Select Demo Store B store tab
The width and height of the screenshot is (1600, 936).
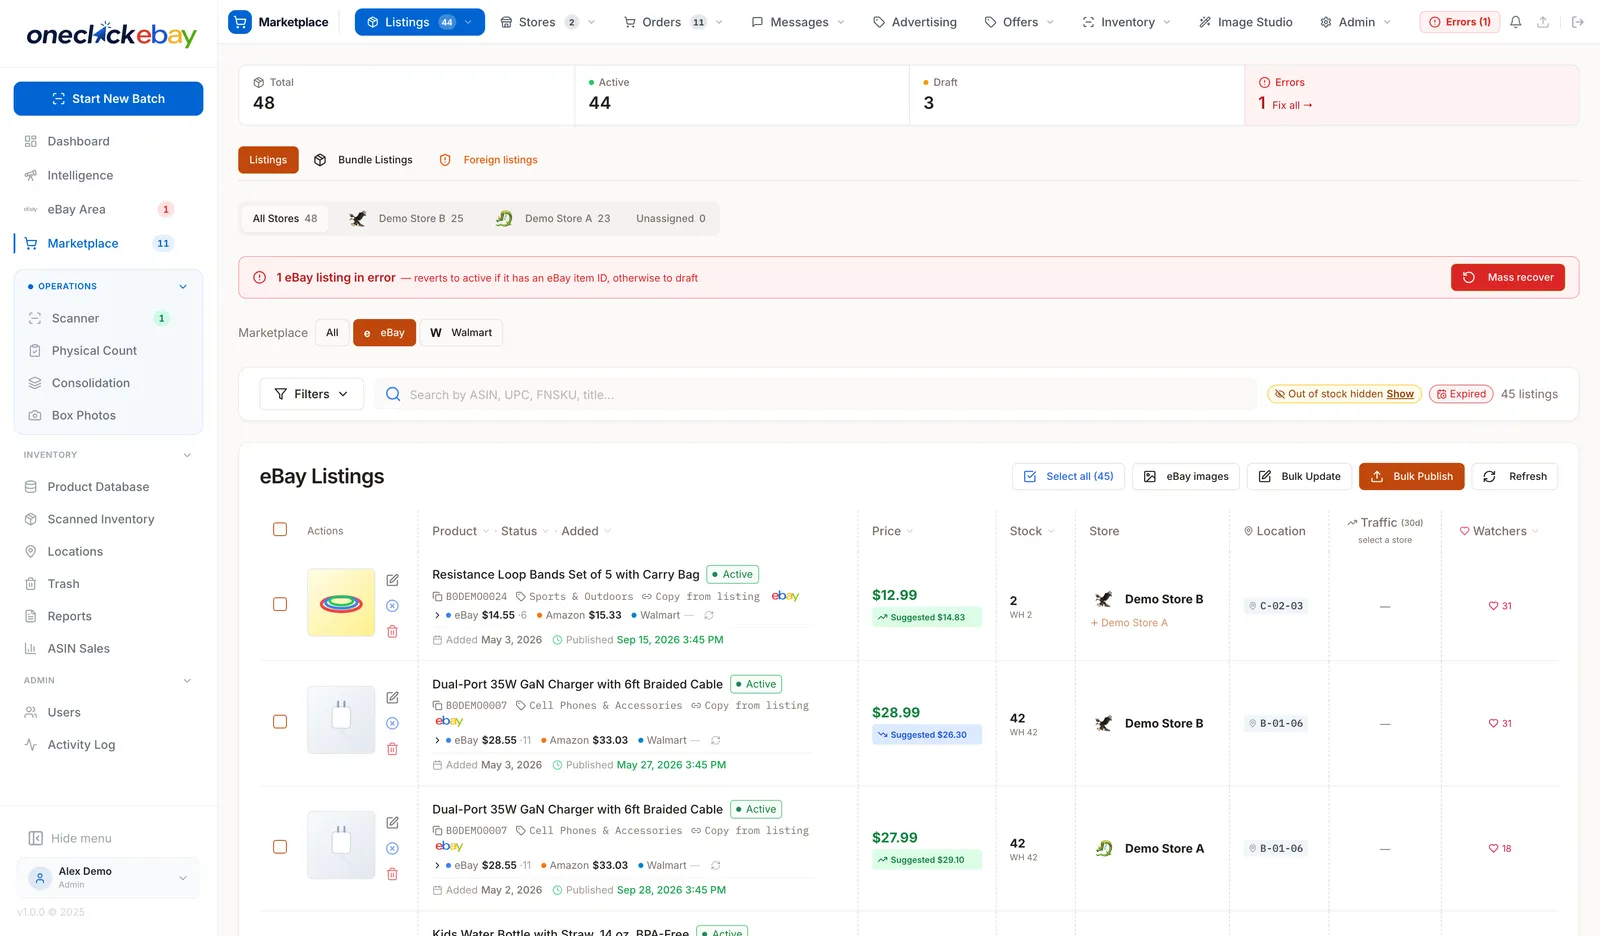point(406,219)
